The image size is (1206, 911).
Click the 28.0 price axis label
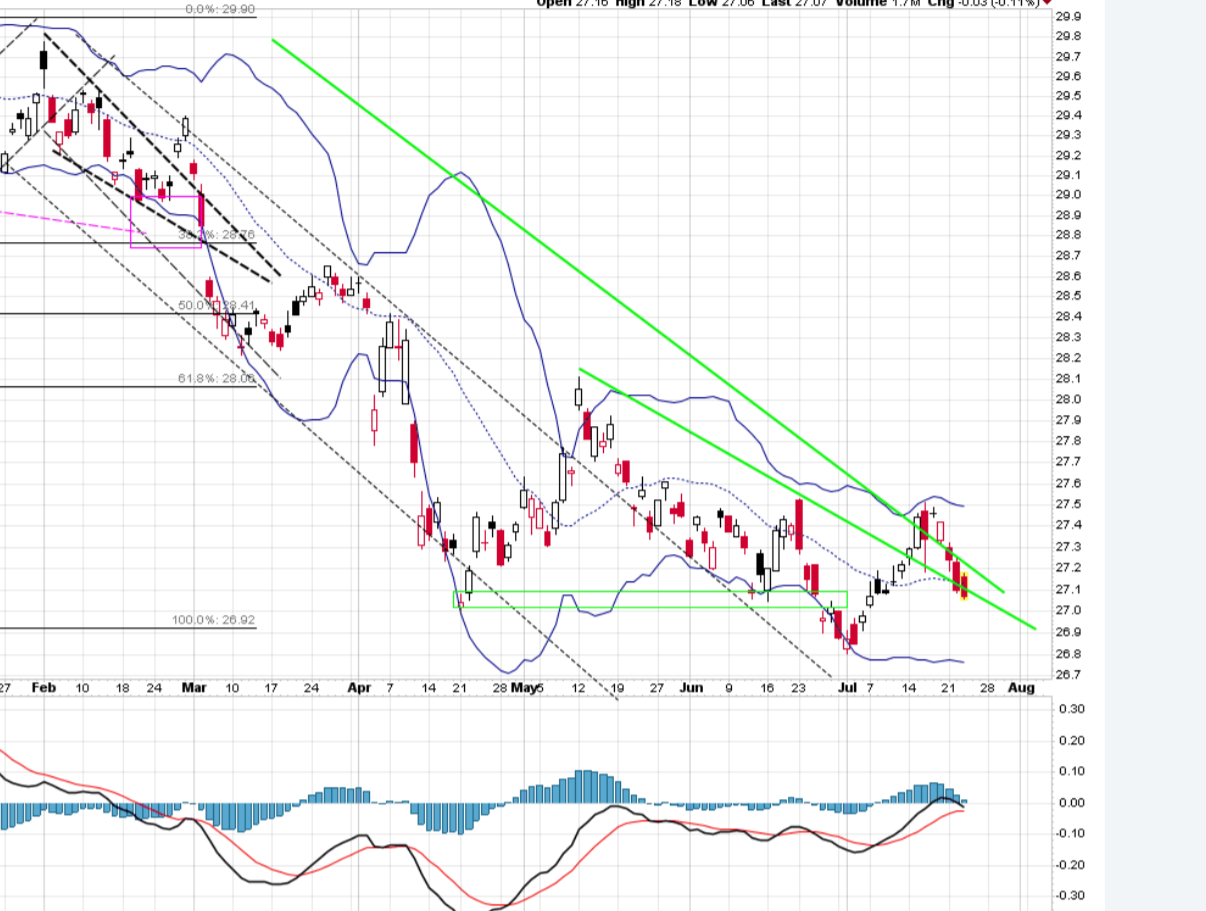point(1068,400)
